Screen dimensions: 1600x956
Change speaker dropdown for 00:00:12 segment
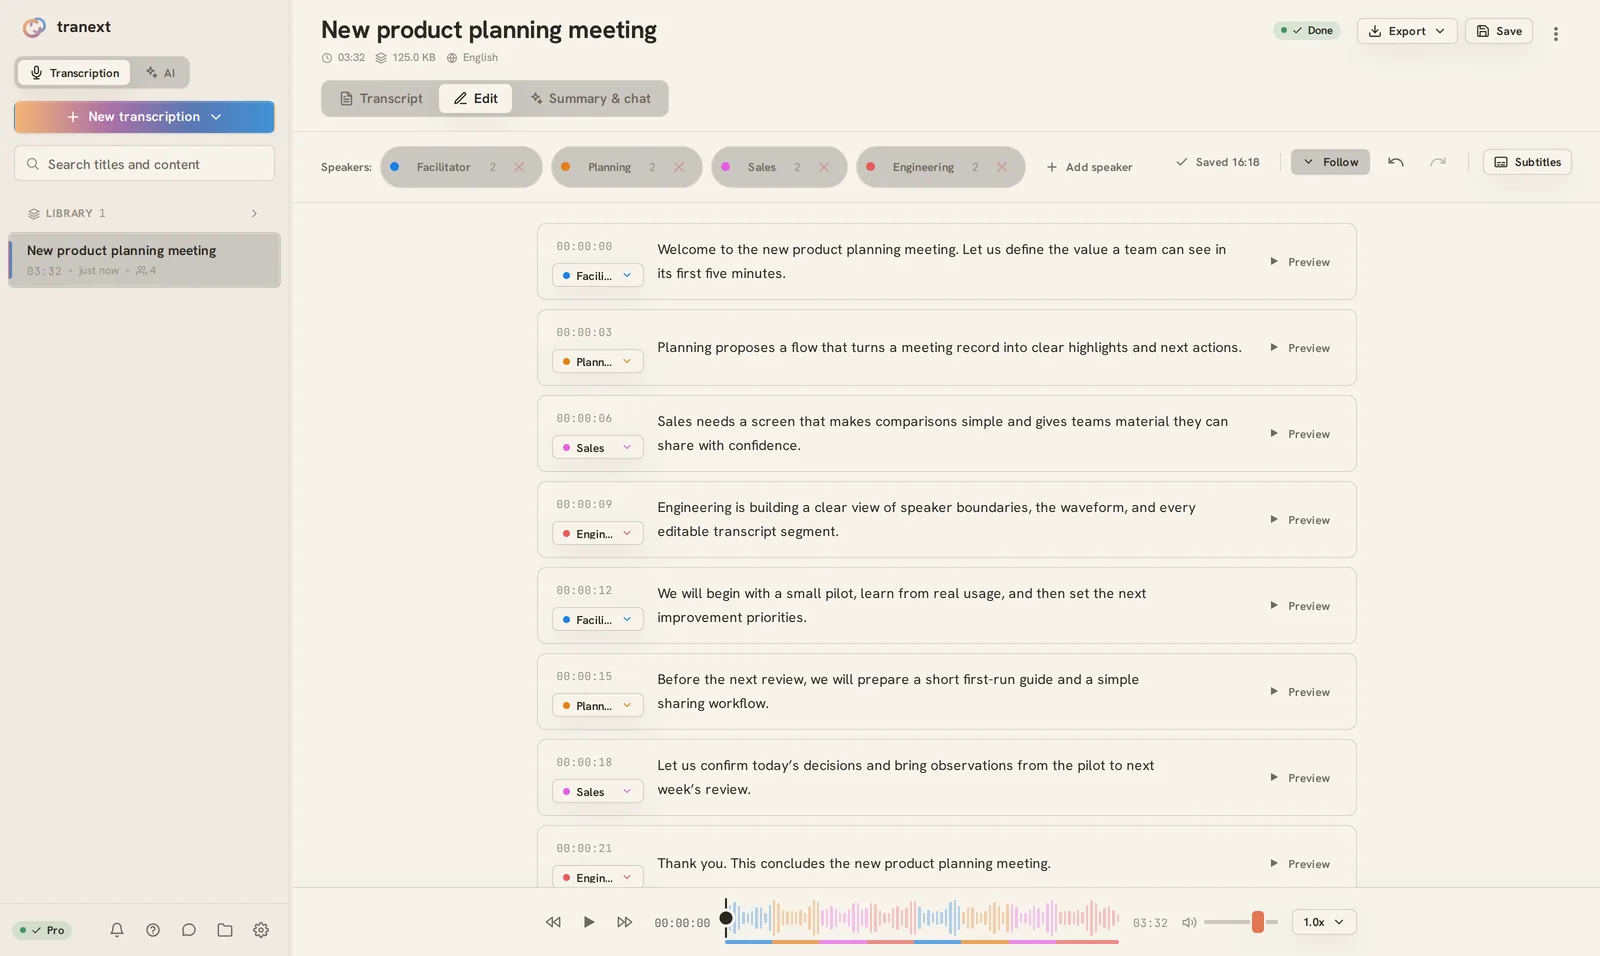(x=598, y=620)
